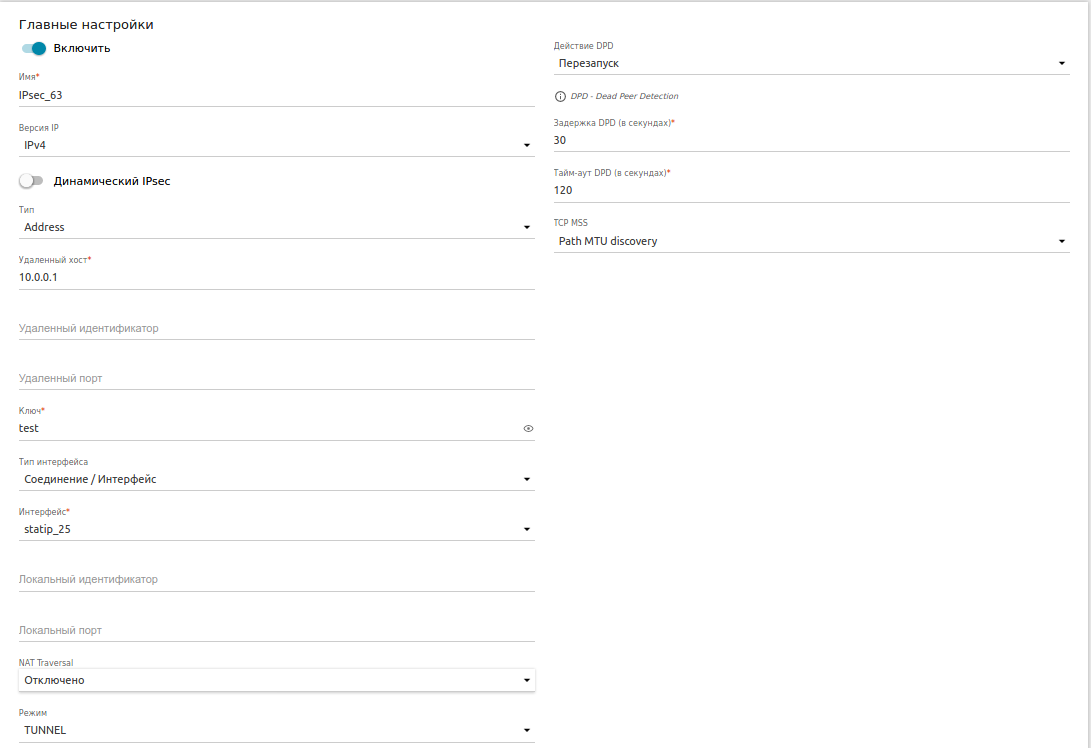Open the Тип интерфейса dropdown
Image resolution: width=1091 pixels, height=748 pixels.
[x=276, y=479]
